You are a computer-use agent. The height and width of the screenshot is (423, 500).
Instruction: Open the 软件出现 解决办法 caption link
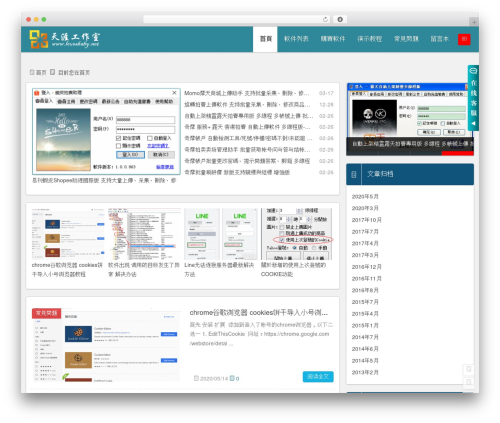click(144, 270)
